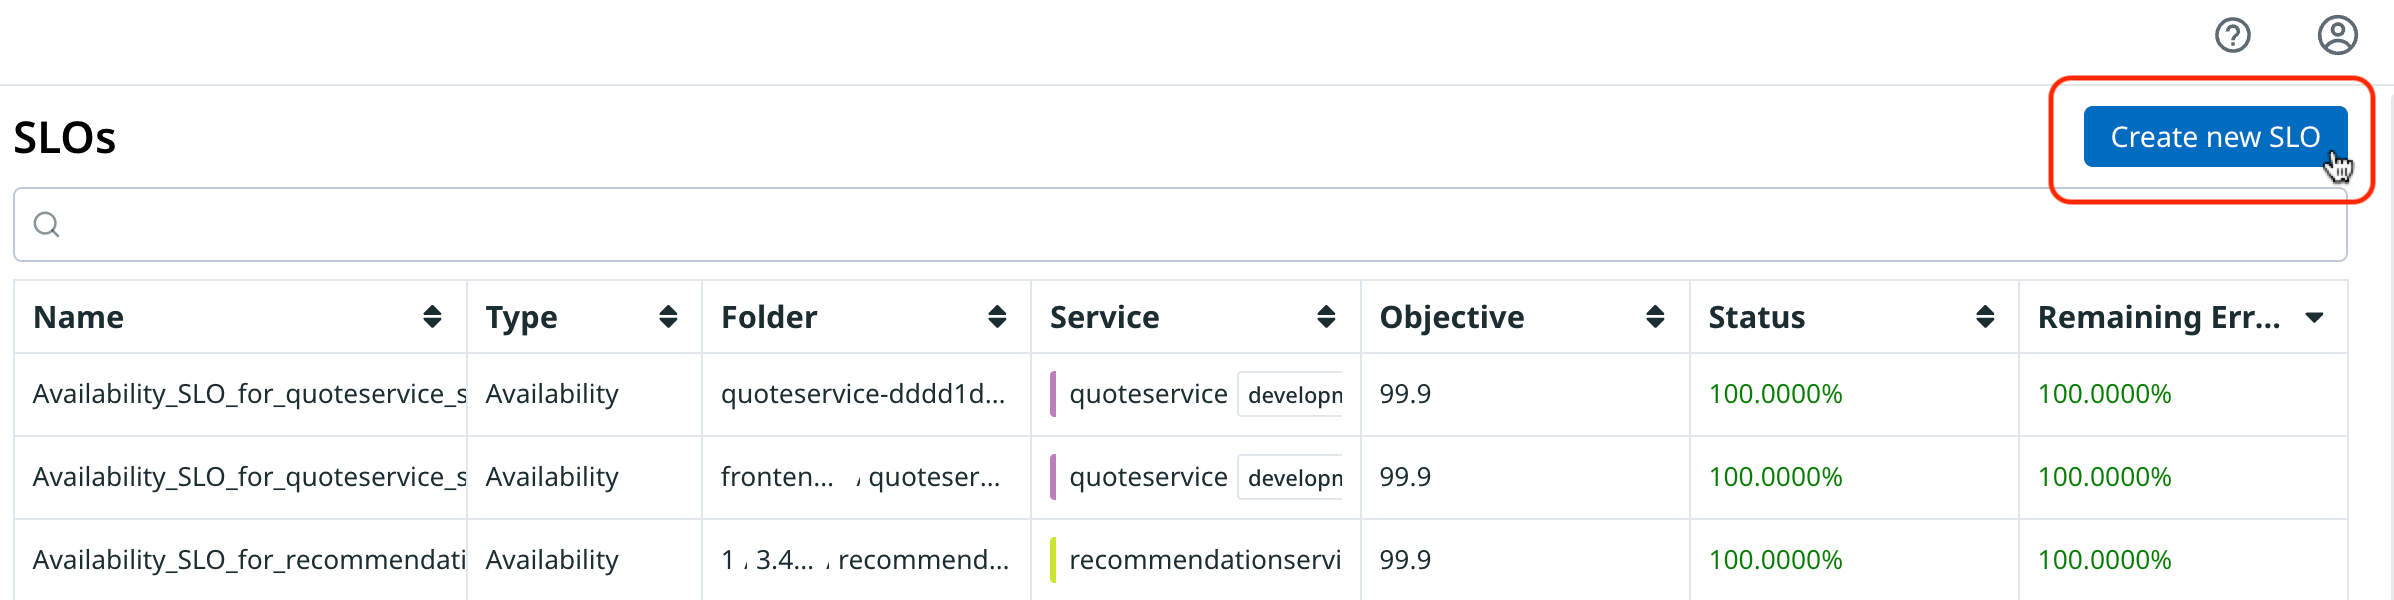Open the user account profile icon
The width and height of the screenshot is (2394, 600).
pyautogui.click(x=2337, y=35)
